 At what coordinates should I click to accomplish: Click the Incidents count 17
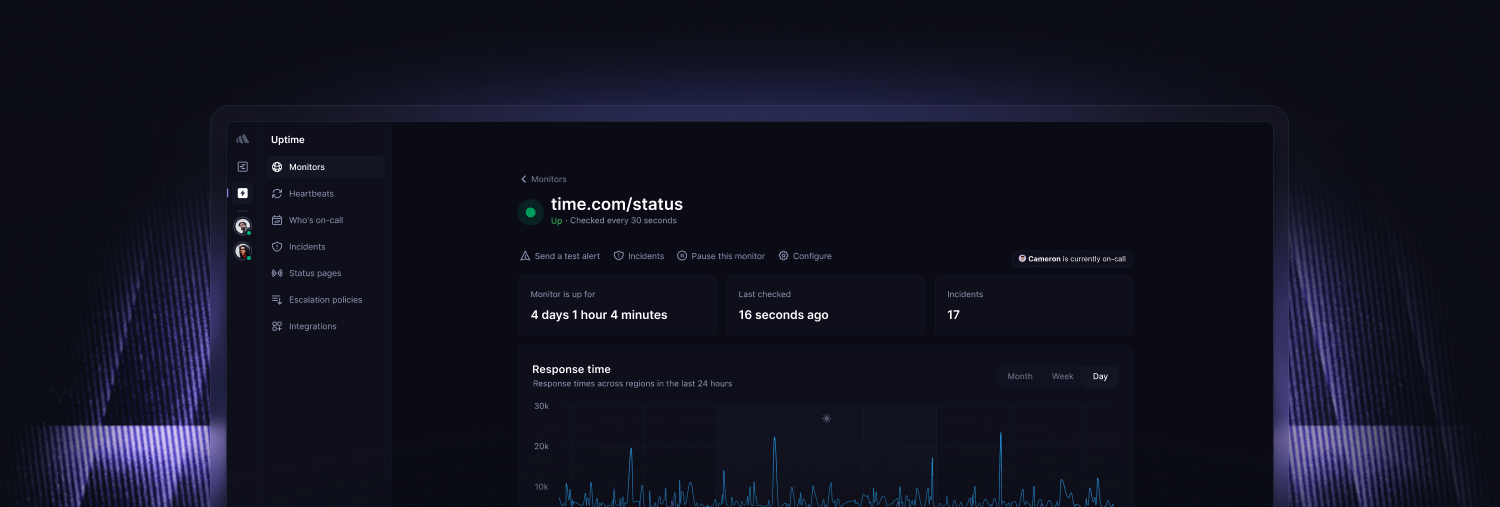click(953, 315)
